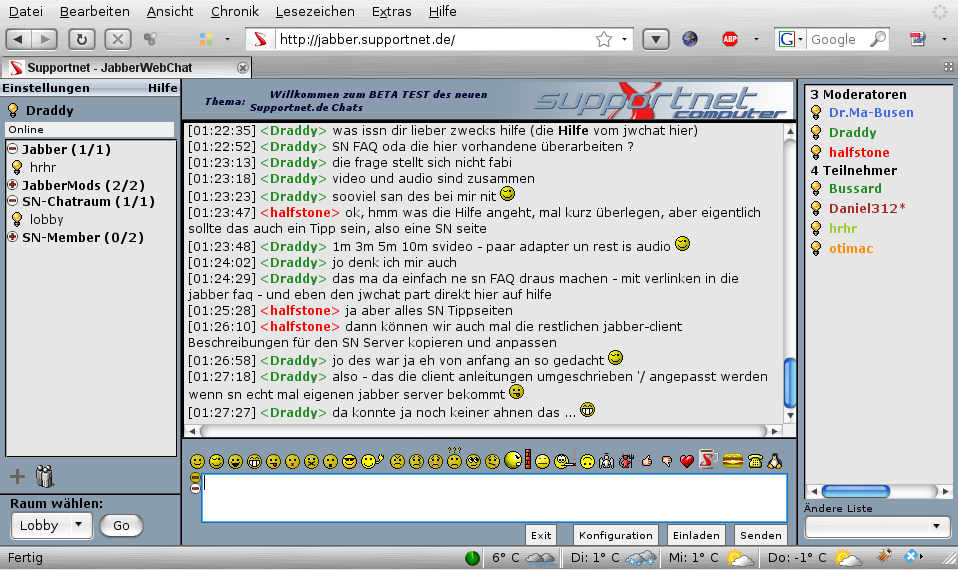Click the Senden button
Image resolution: width=958 pixels, height=570 pixels.
761,535
